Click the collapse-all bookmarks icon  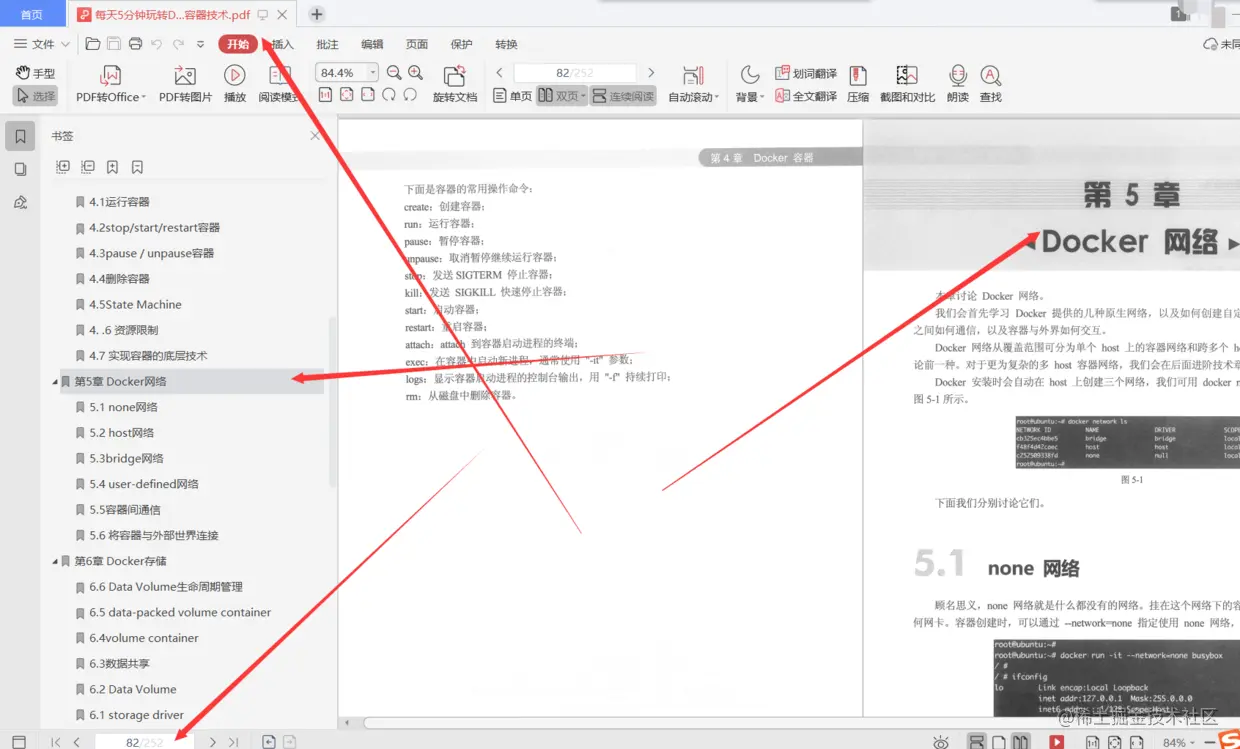pos(88,167)
